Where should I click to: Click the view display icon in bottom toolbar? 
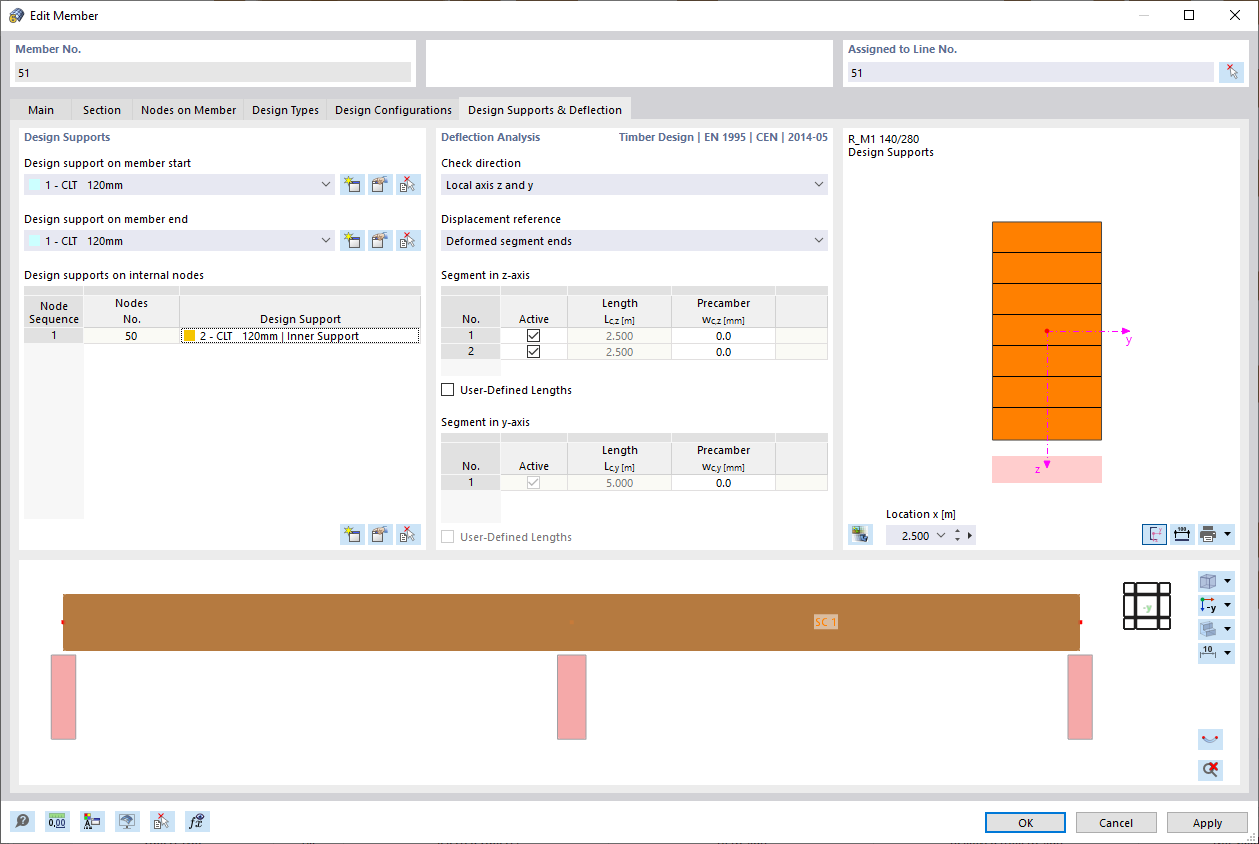(x=127, y=822)
